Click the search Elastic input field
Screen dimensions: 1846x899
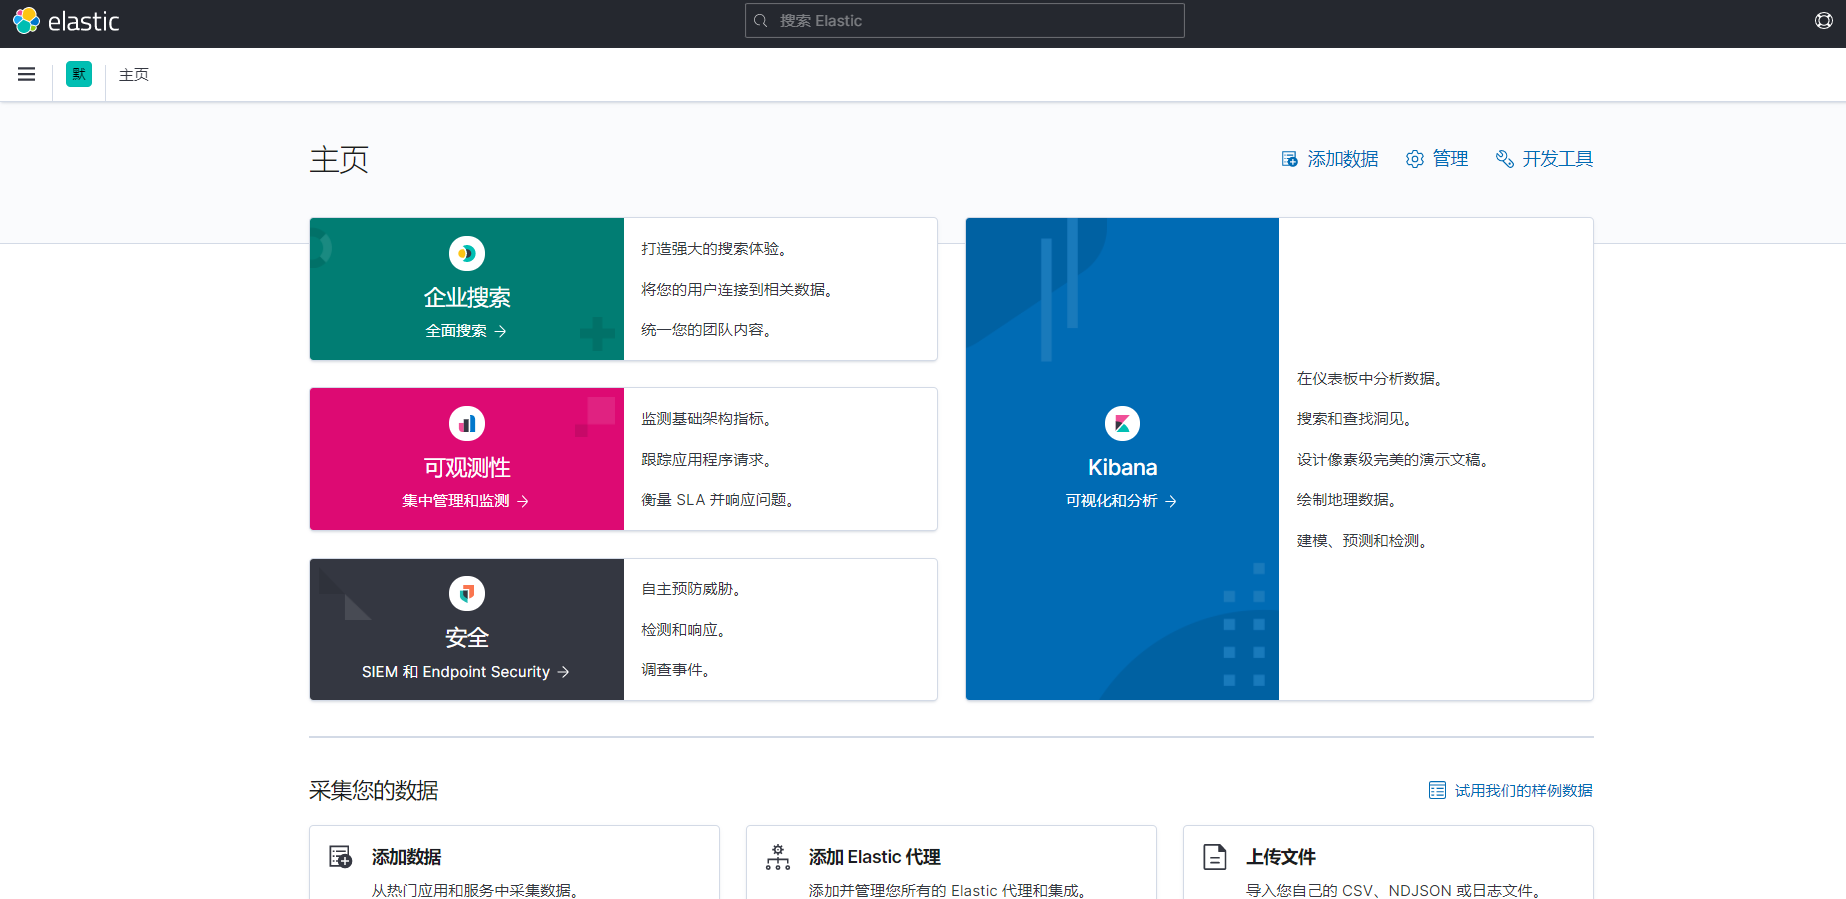point(965,21)
